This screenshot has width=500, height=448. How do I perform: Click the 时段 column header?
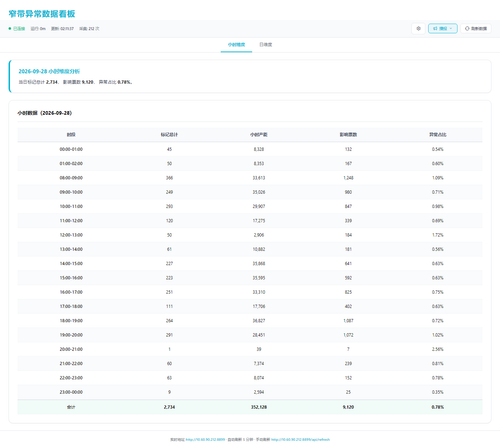click(x=71, y=135)
